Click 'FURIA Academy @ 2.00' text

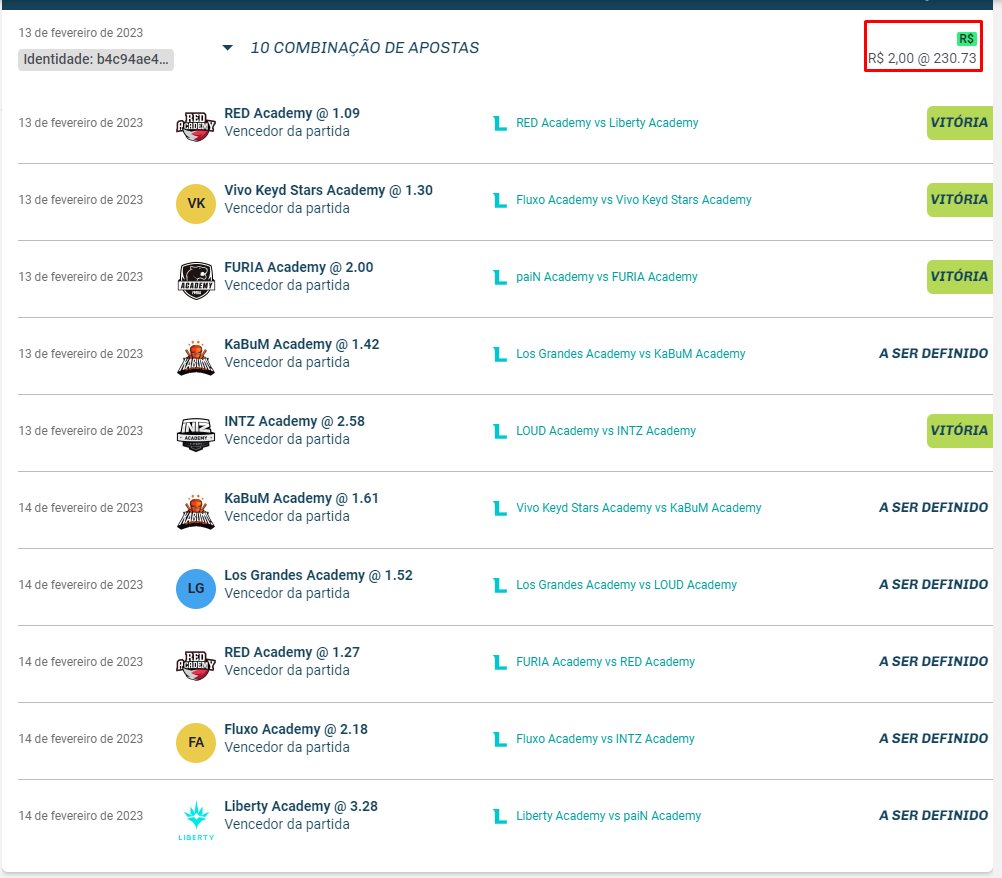298,267
